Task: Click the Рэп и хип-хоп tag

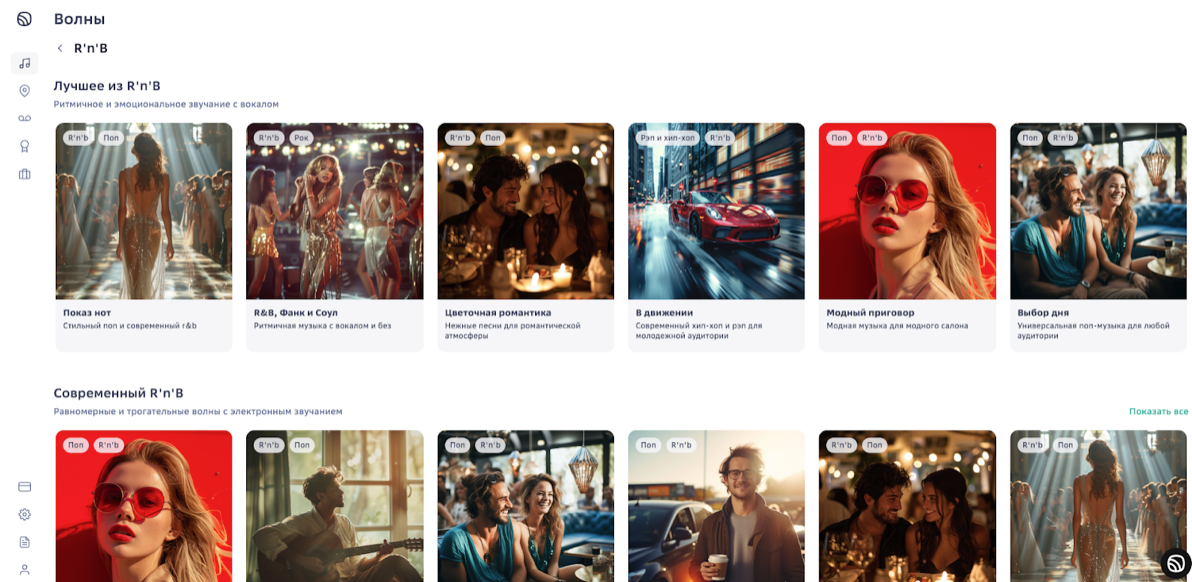Action: point(667,138)
